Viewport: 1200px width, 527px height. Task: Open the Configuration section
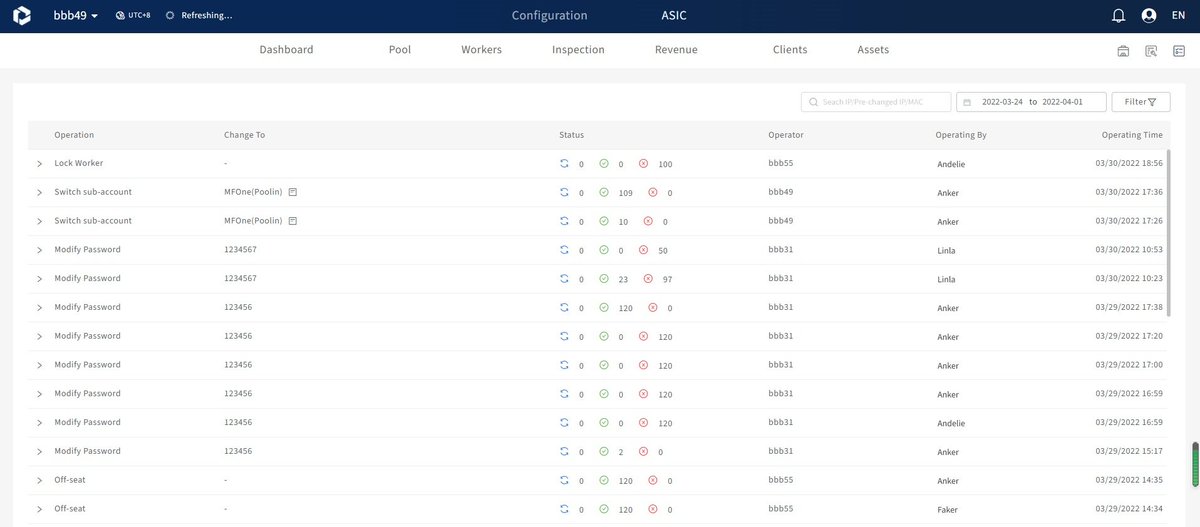[549, 16]
